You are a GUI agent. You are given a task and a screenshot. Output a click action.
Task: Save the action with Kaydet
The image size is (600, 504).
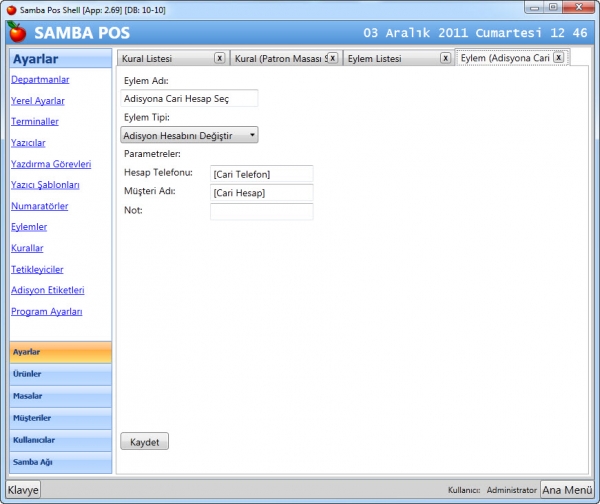[x=145, y=442]
